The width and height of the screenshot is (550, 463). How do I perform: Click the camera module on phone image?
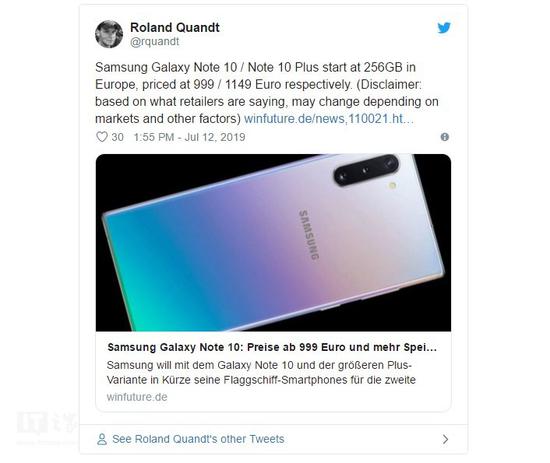366,170
